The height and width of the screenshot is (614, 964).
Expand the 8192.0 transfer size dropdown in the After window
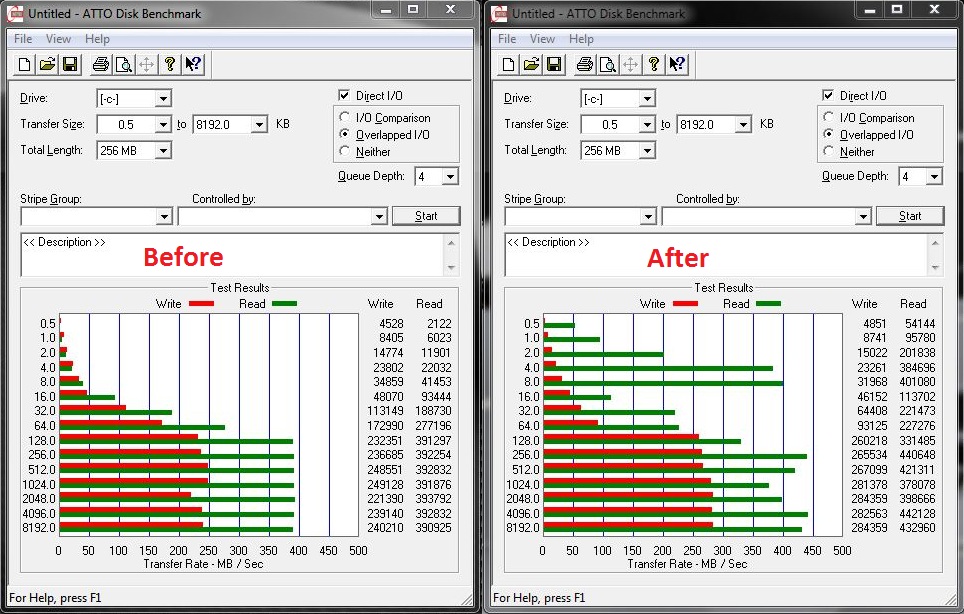743,125
